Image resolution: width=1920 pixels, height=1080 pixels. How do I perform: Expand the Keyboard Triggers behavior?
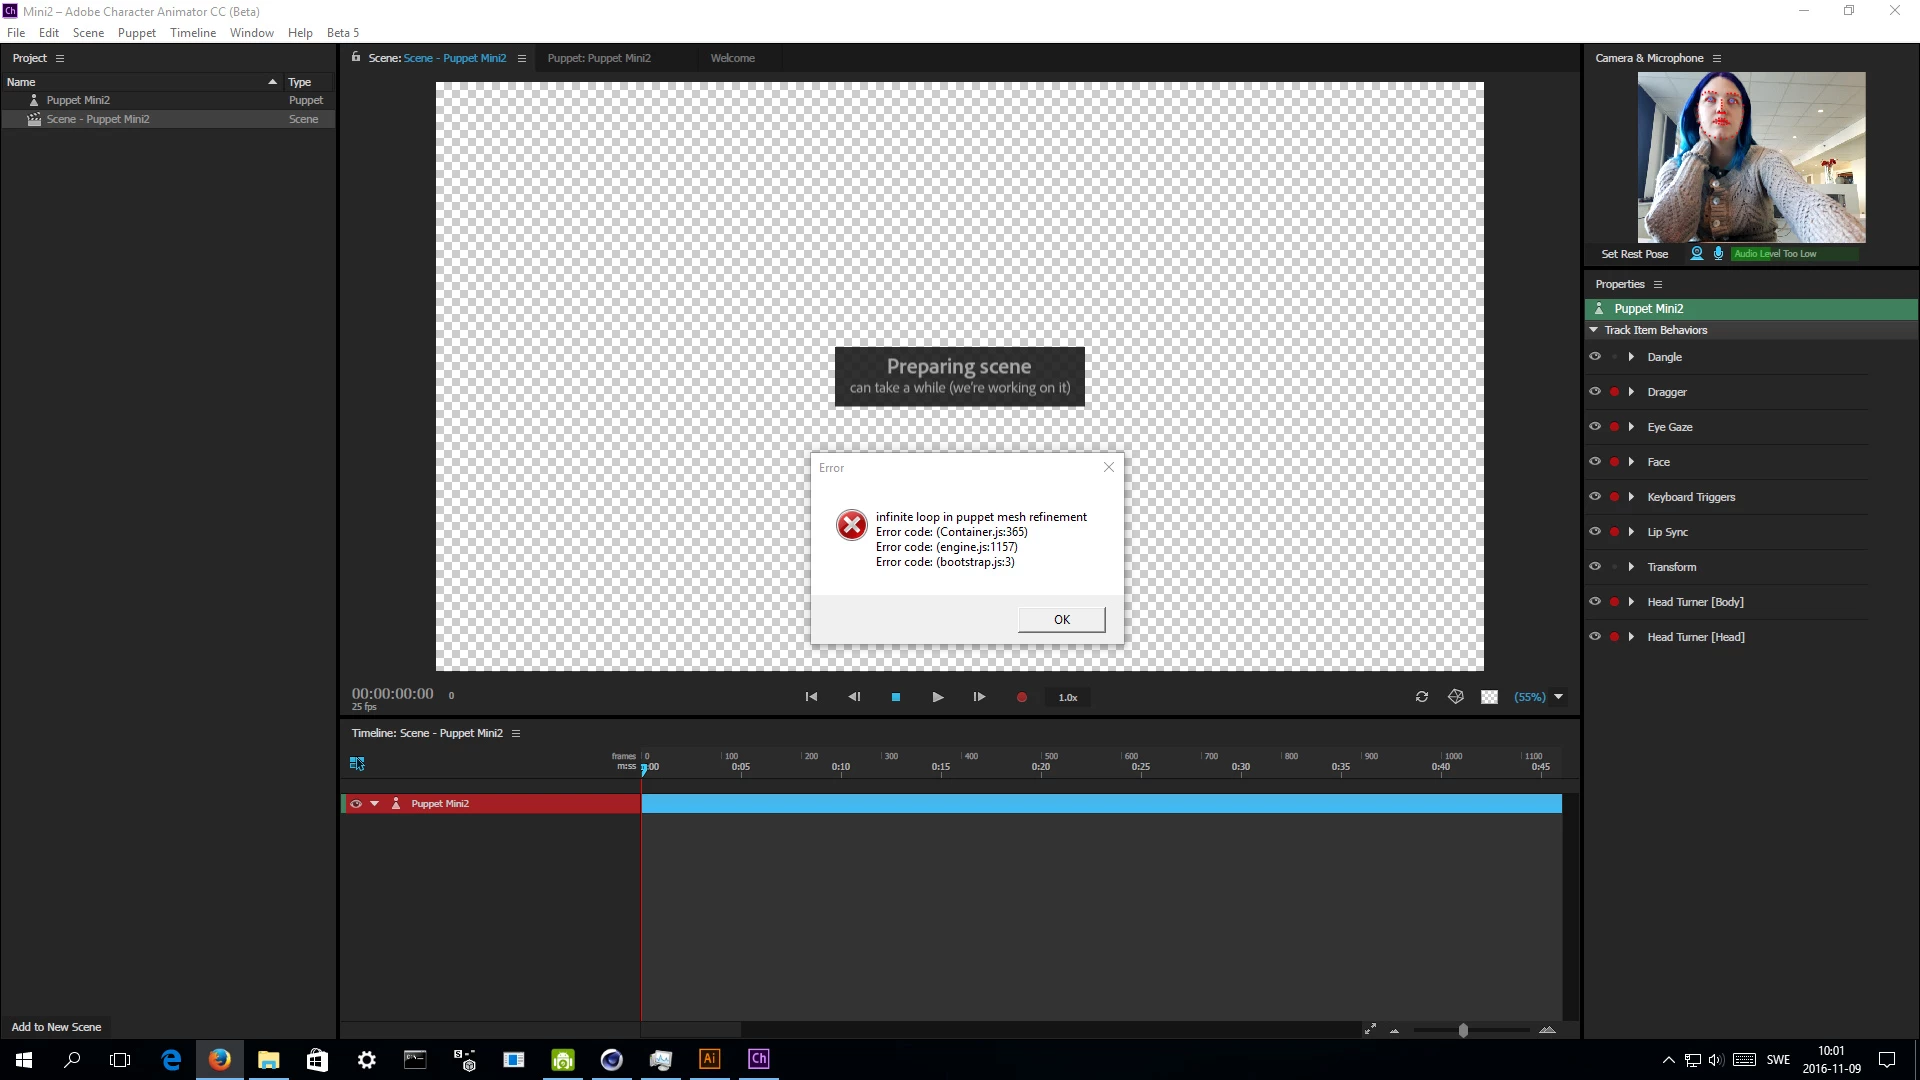1631,497
